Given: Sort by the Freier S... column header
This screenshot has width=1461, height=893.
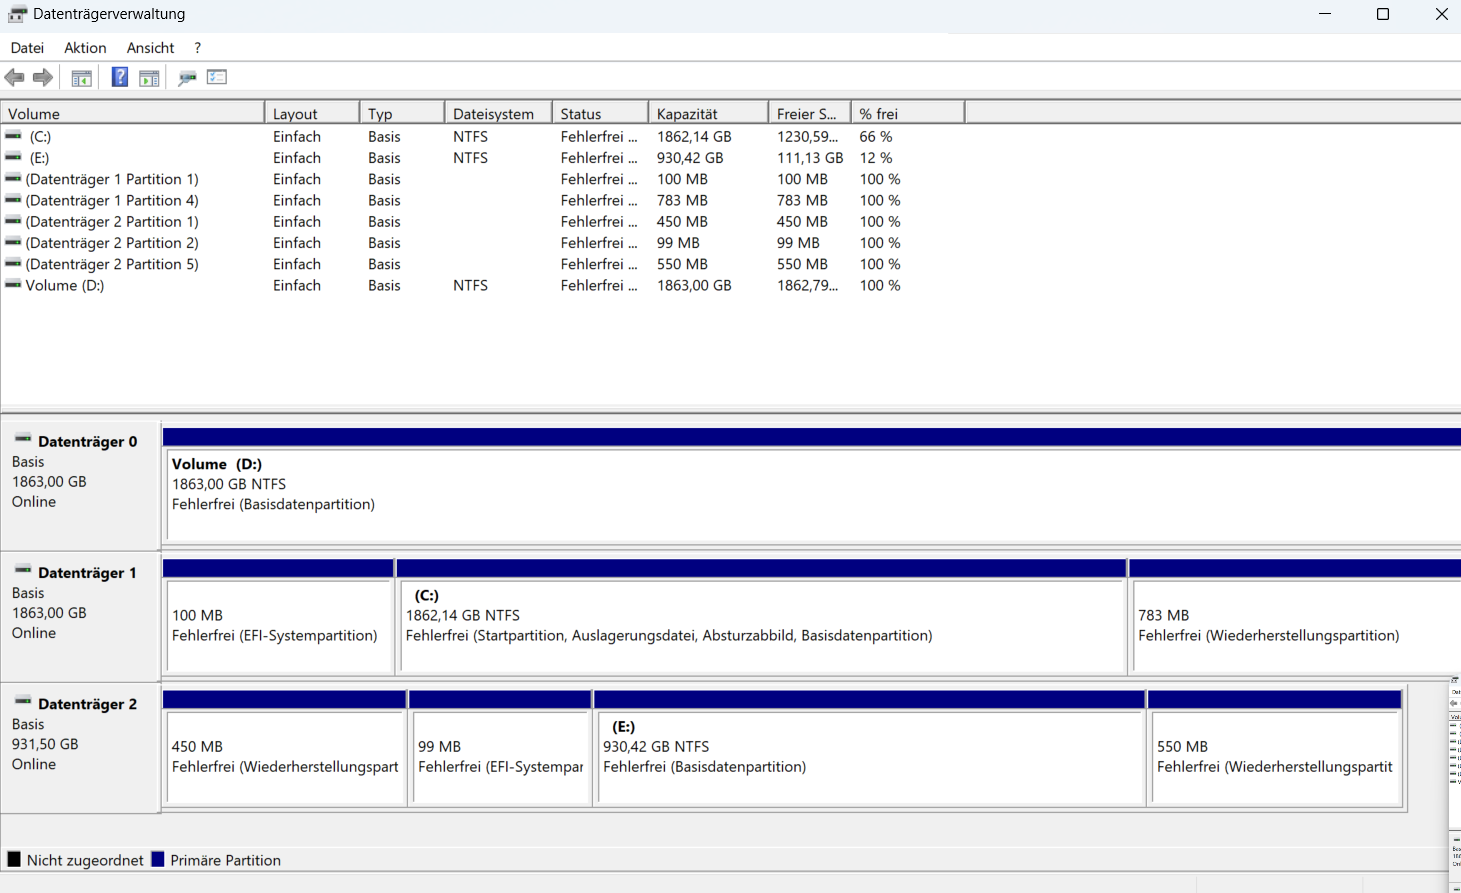Looking at the screenshot, I should [x=809, y=113].
